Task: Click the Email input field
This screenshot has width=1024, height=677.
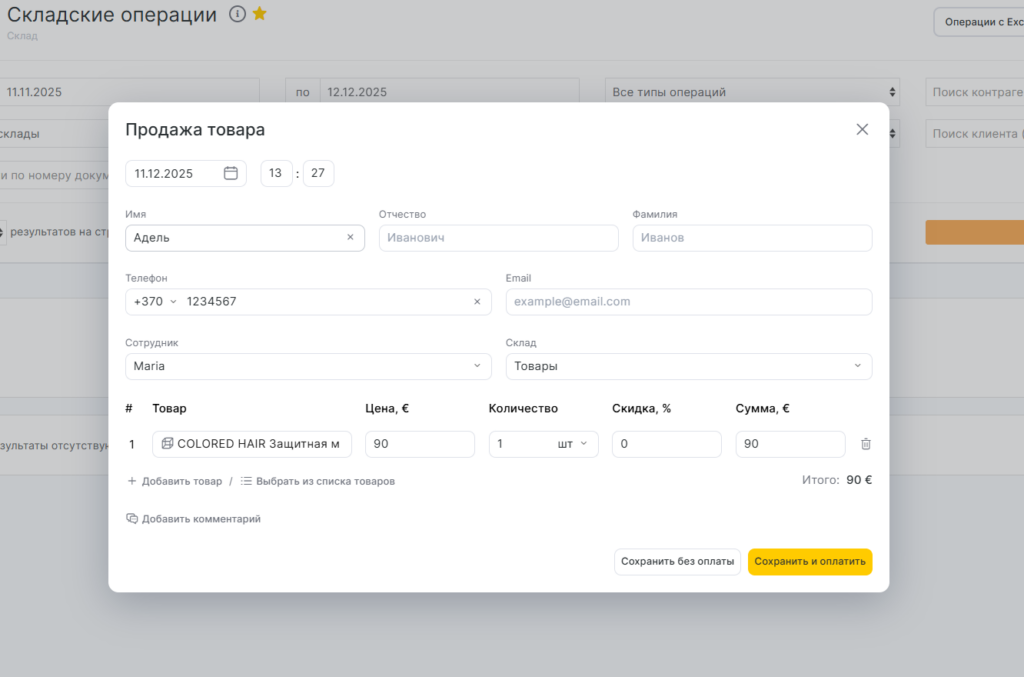Action: click(x=688, y=302)
